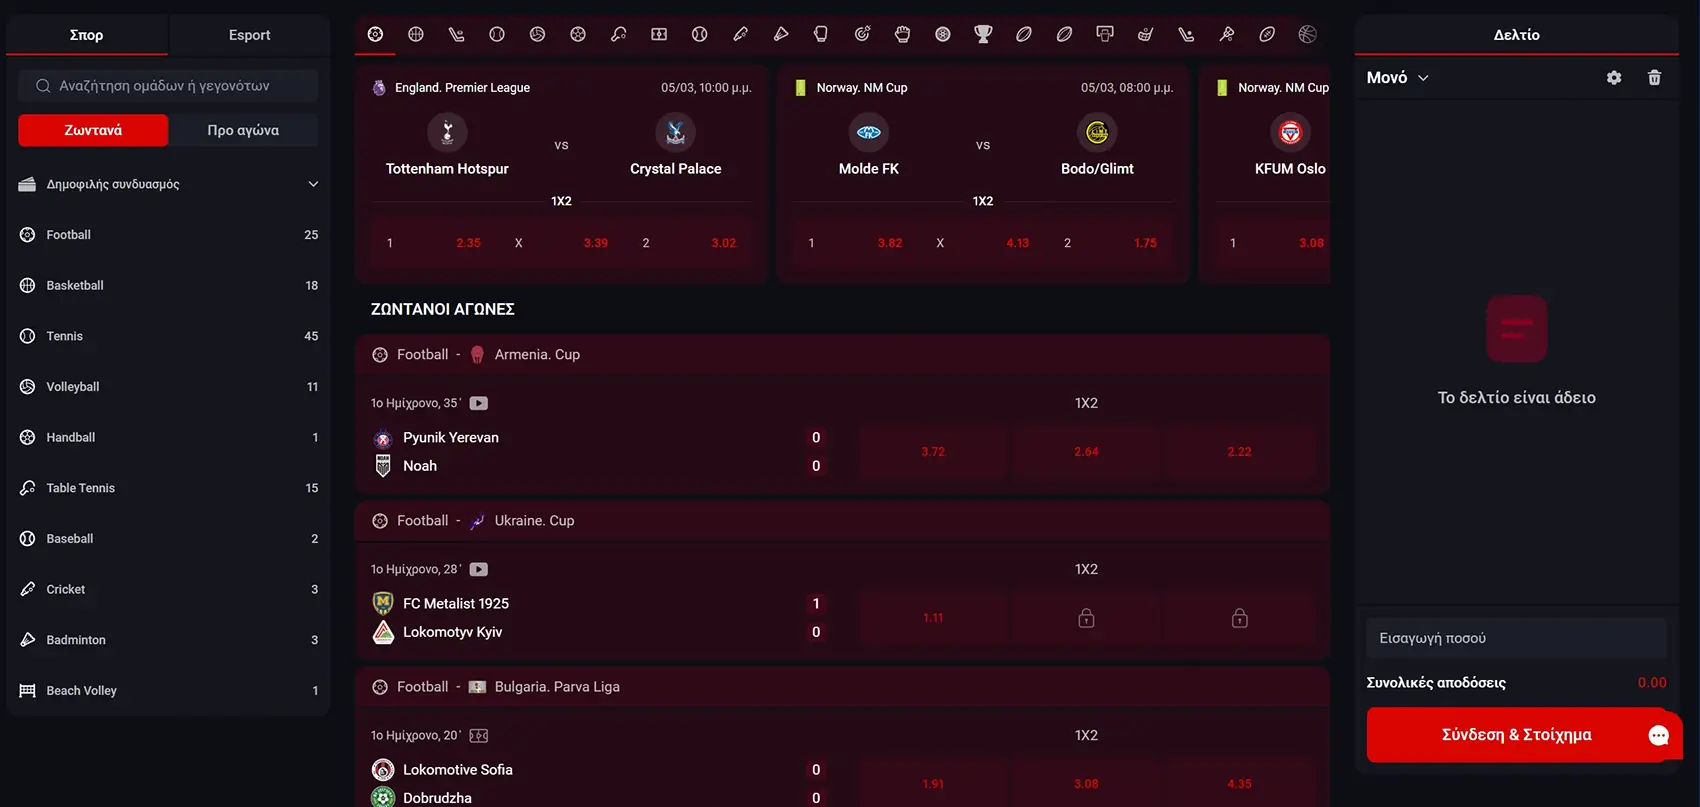Select Cricket in left sidebar list
The width and height of the screenshot is (1700, 807).
(x=168, y=589)
